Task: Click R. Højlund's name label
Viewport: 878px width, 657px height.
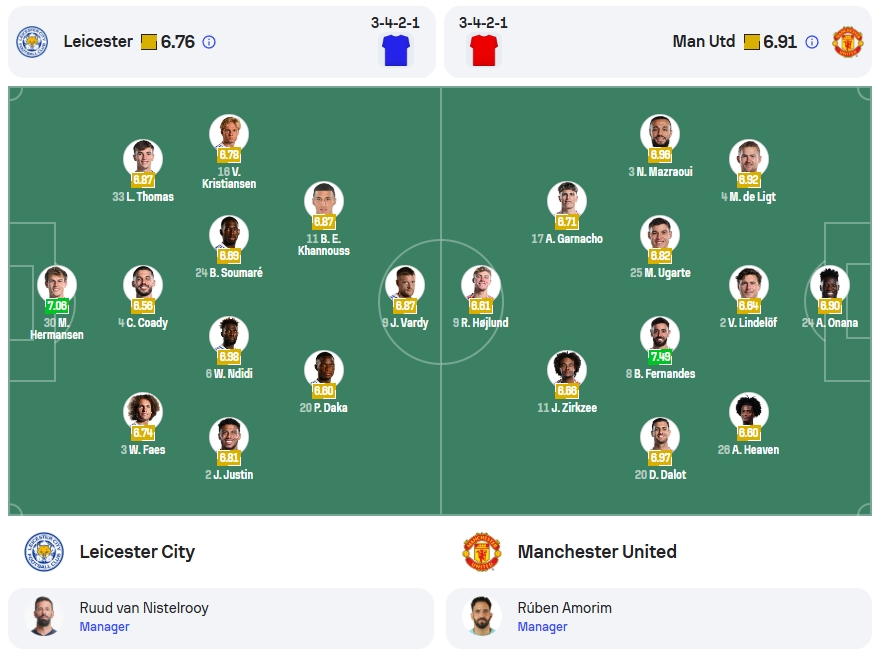Action: tap(480, 323)
